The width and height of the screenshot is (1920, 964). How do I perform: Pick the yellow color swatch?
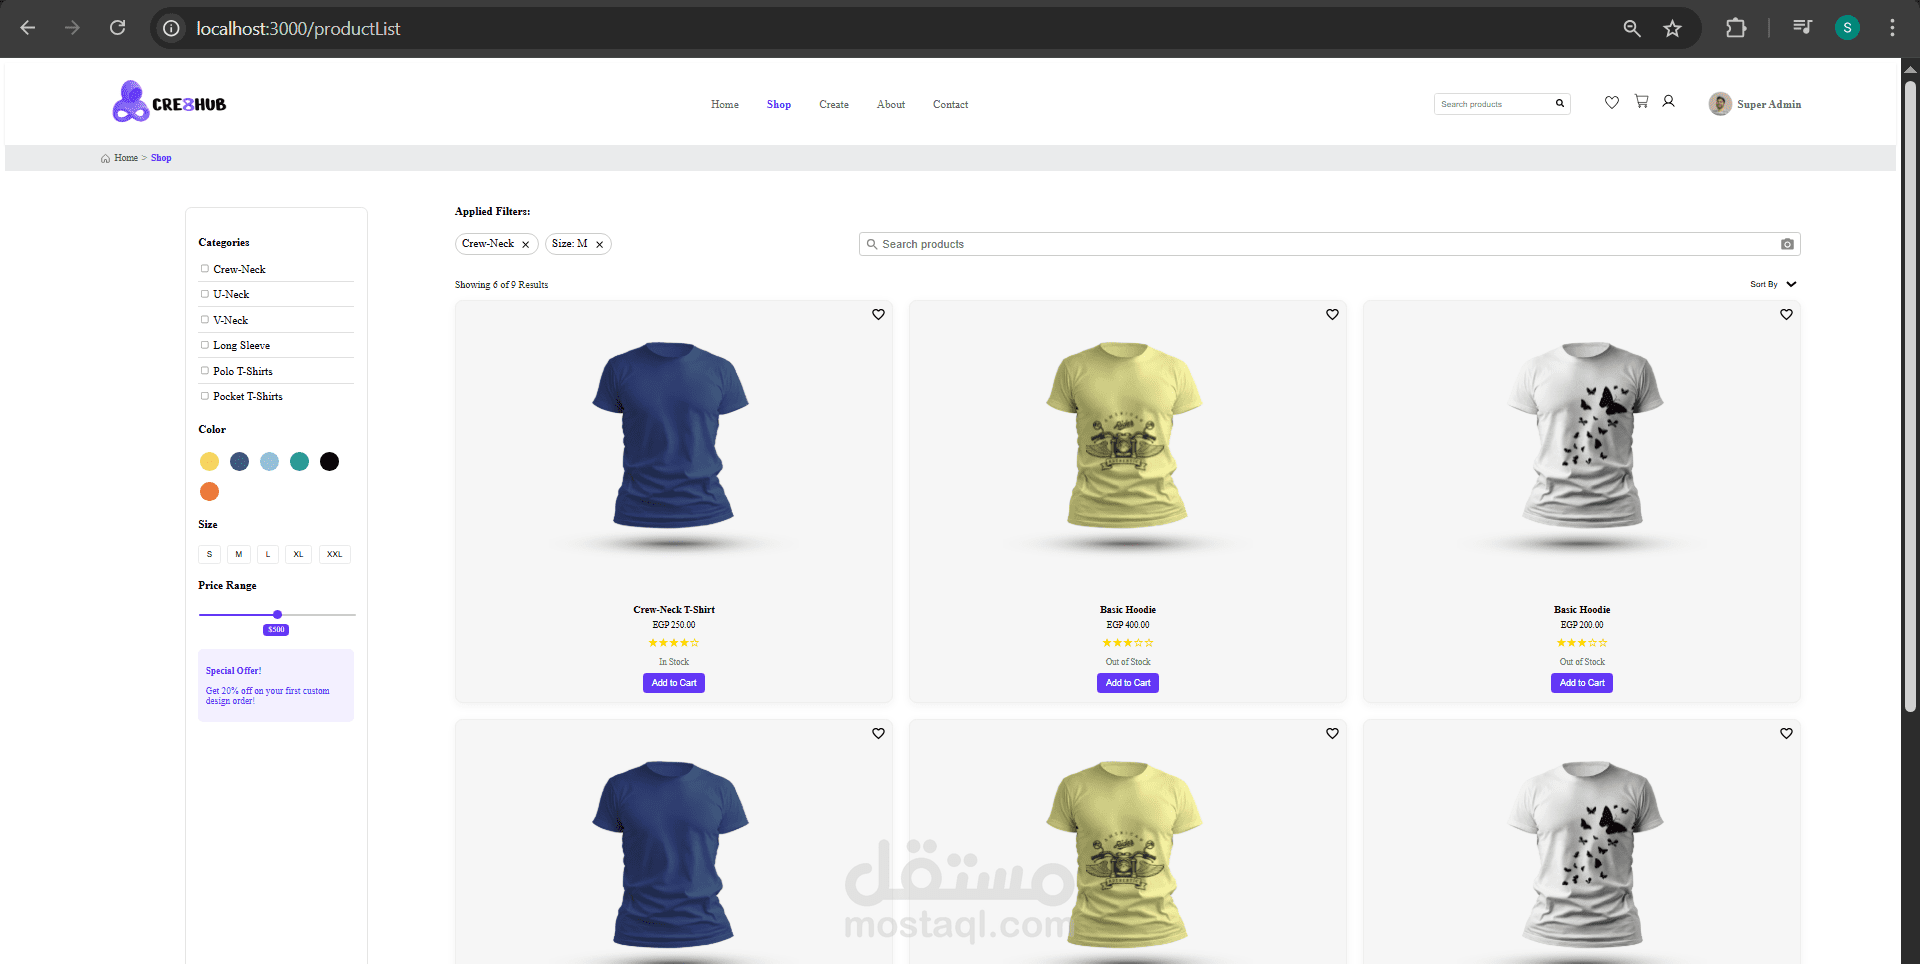[209, 461]
